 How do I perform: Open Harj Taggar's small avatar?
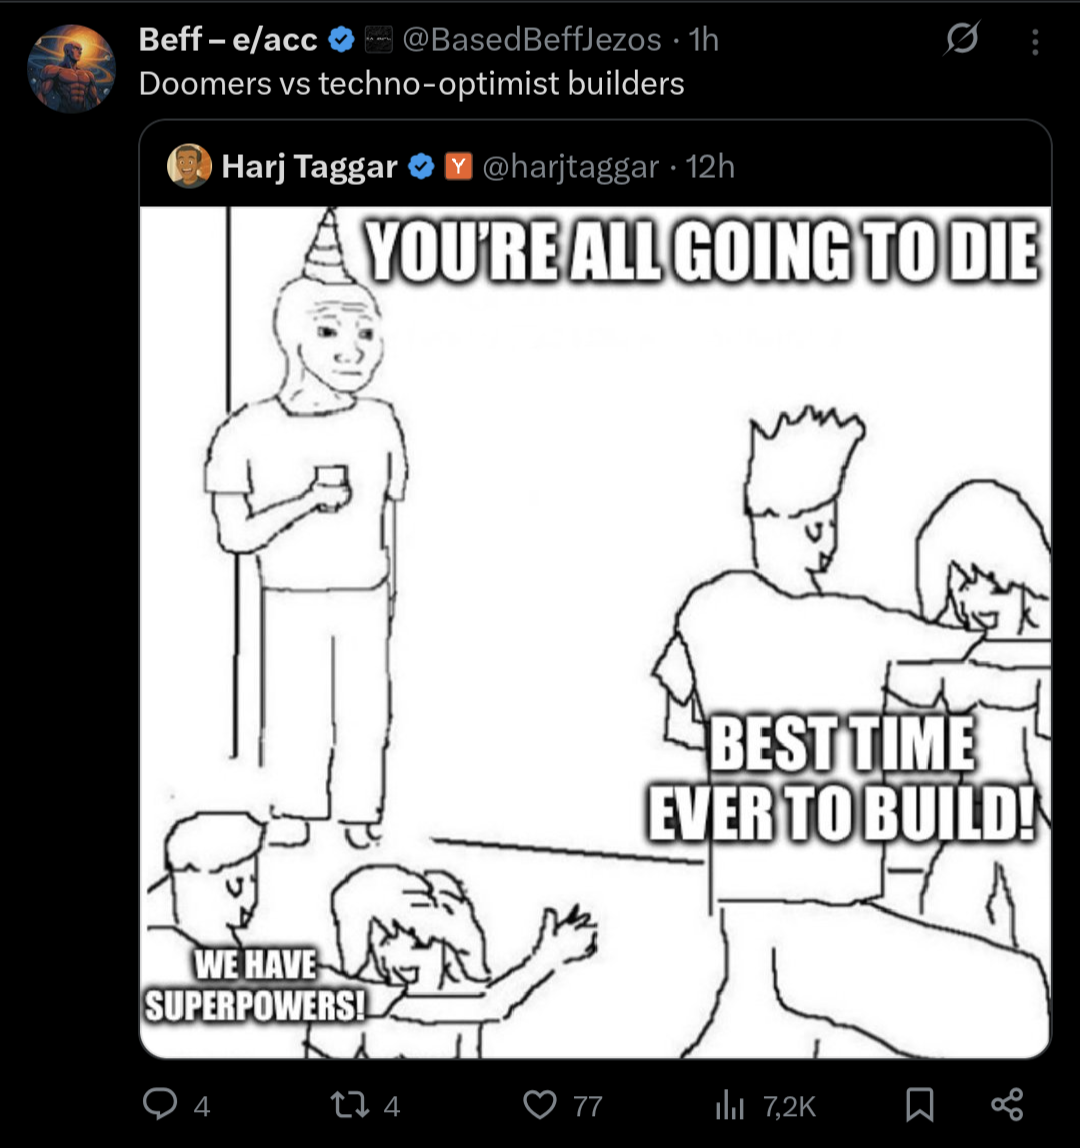(x=189, y=165)
